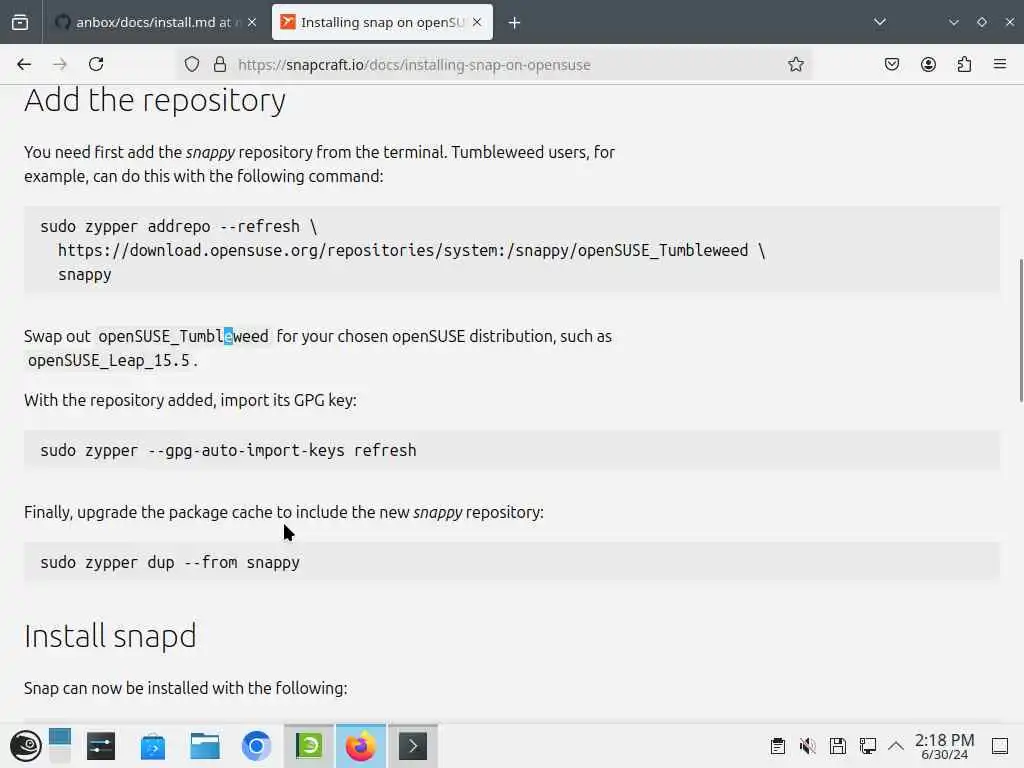
Task: Close the anbox/docs/install.md tab
Action: tap(252, 22)
